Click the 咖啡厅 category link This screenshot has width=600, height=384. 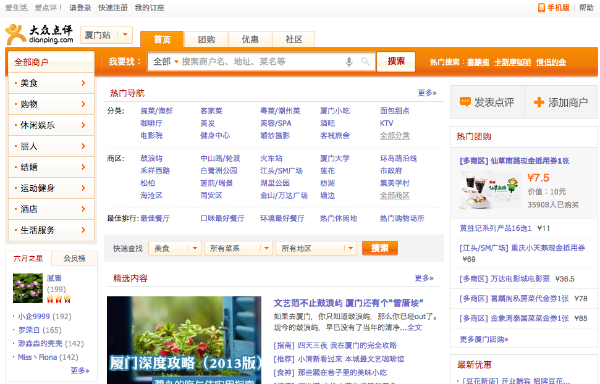[151, 123]
